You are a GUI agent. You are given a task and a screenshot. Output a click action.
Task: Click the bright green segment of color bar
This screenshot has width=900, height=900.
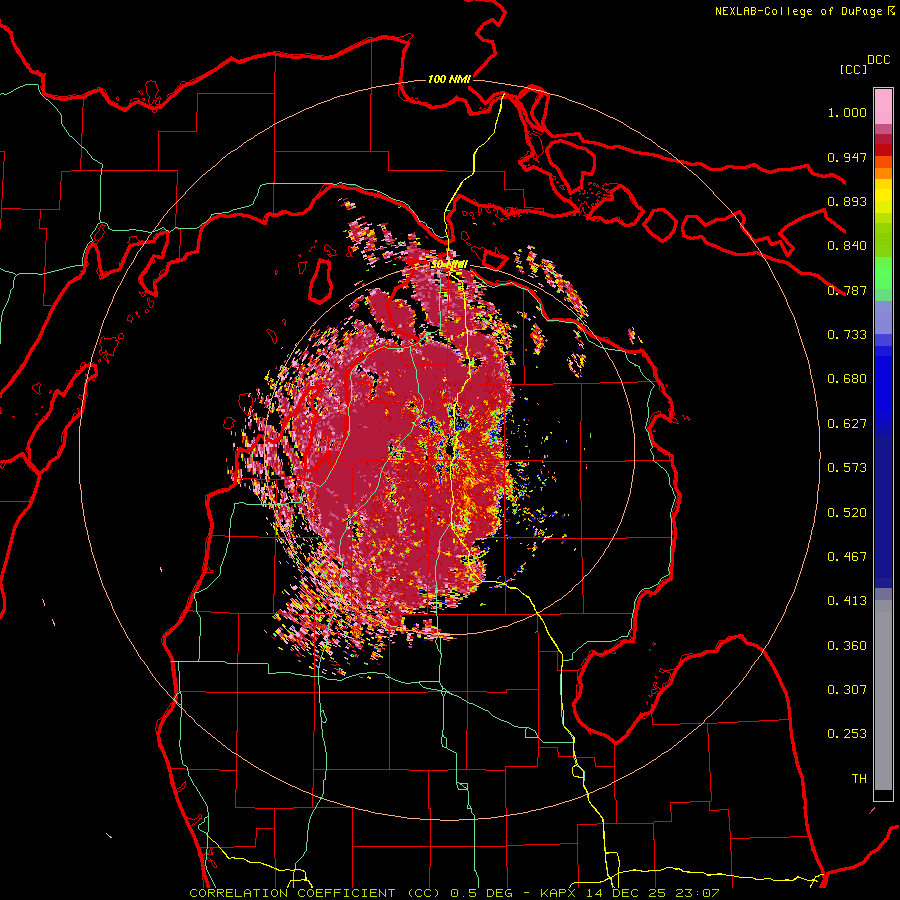coord(883,273)
